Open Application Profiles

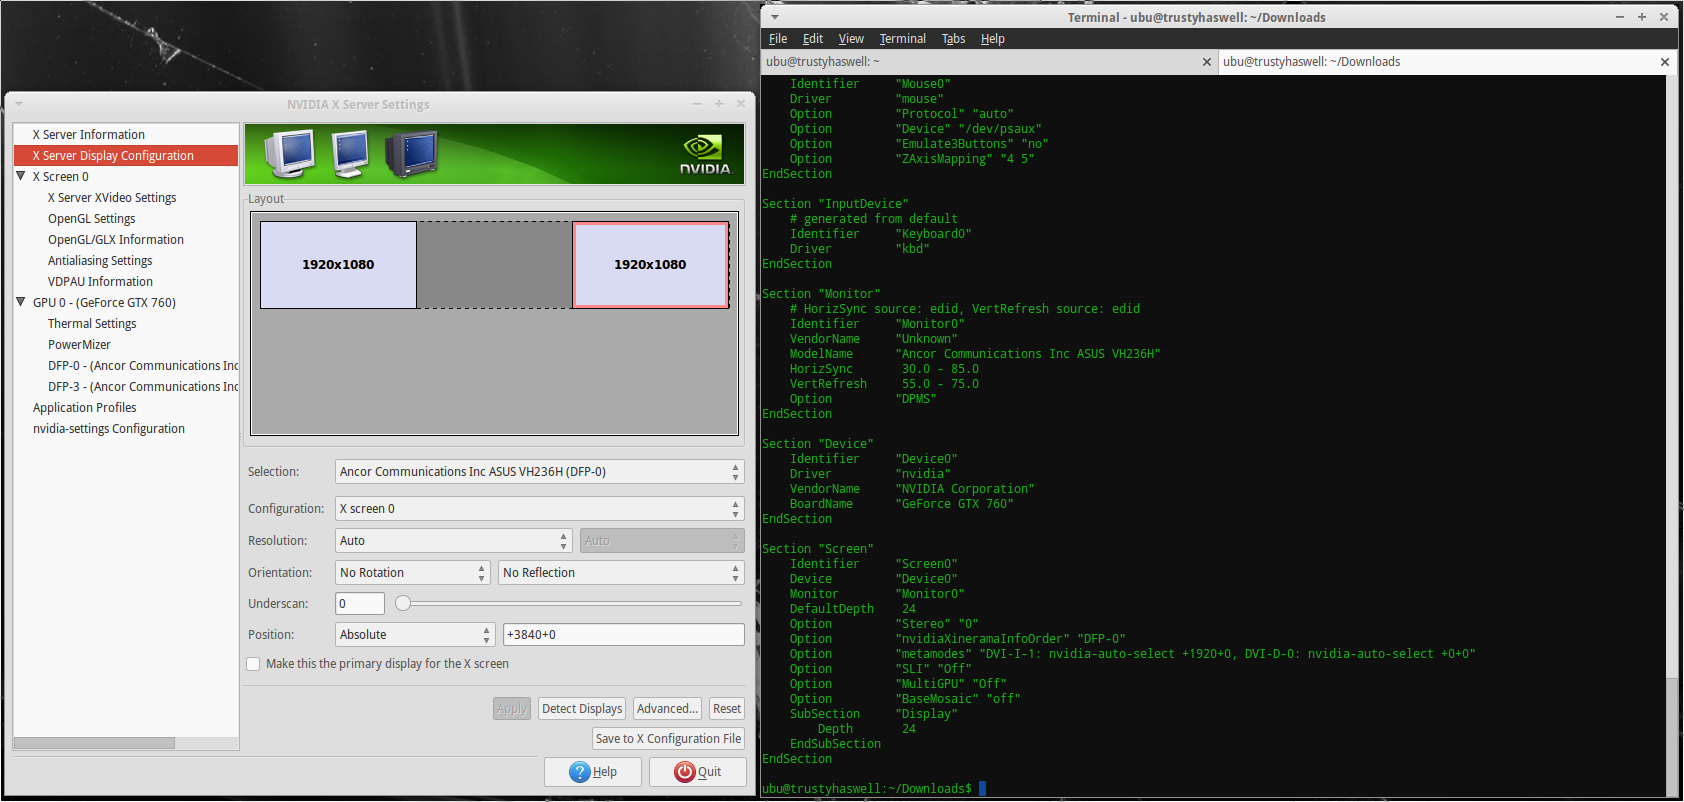[x=85, y=408]
